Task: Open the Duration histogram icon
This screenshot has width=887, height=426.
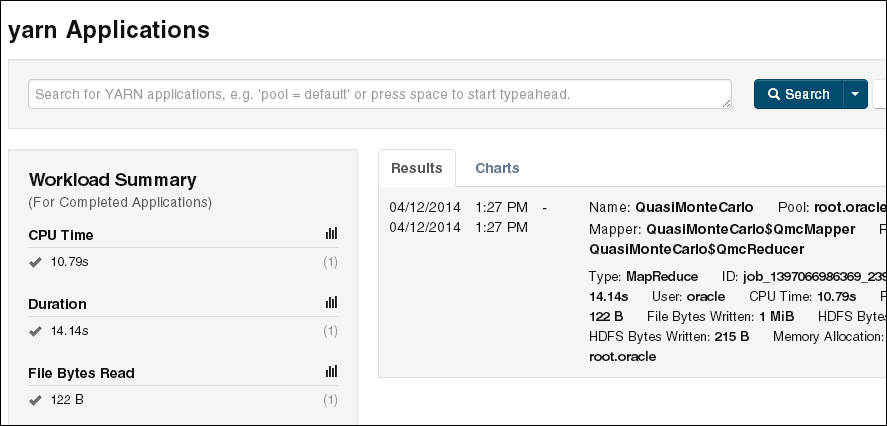Action: [x=331, y=303]
